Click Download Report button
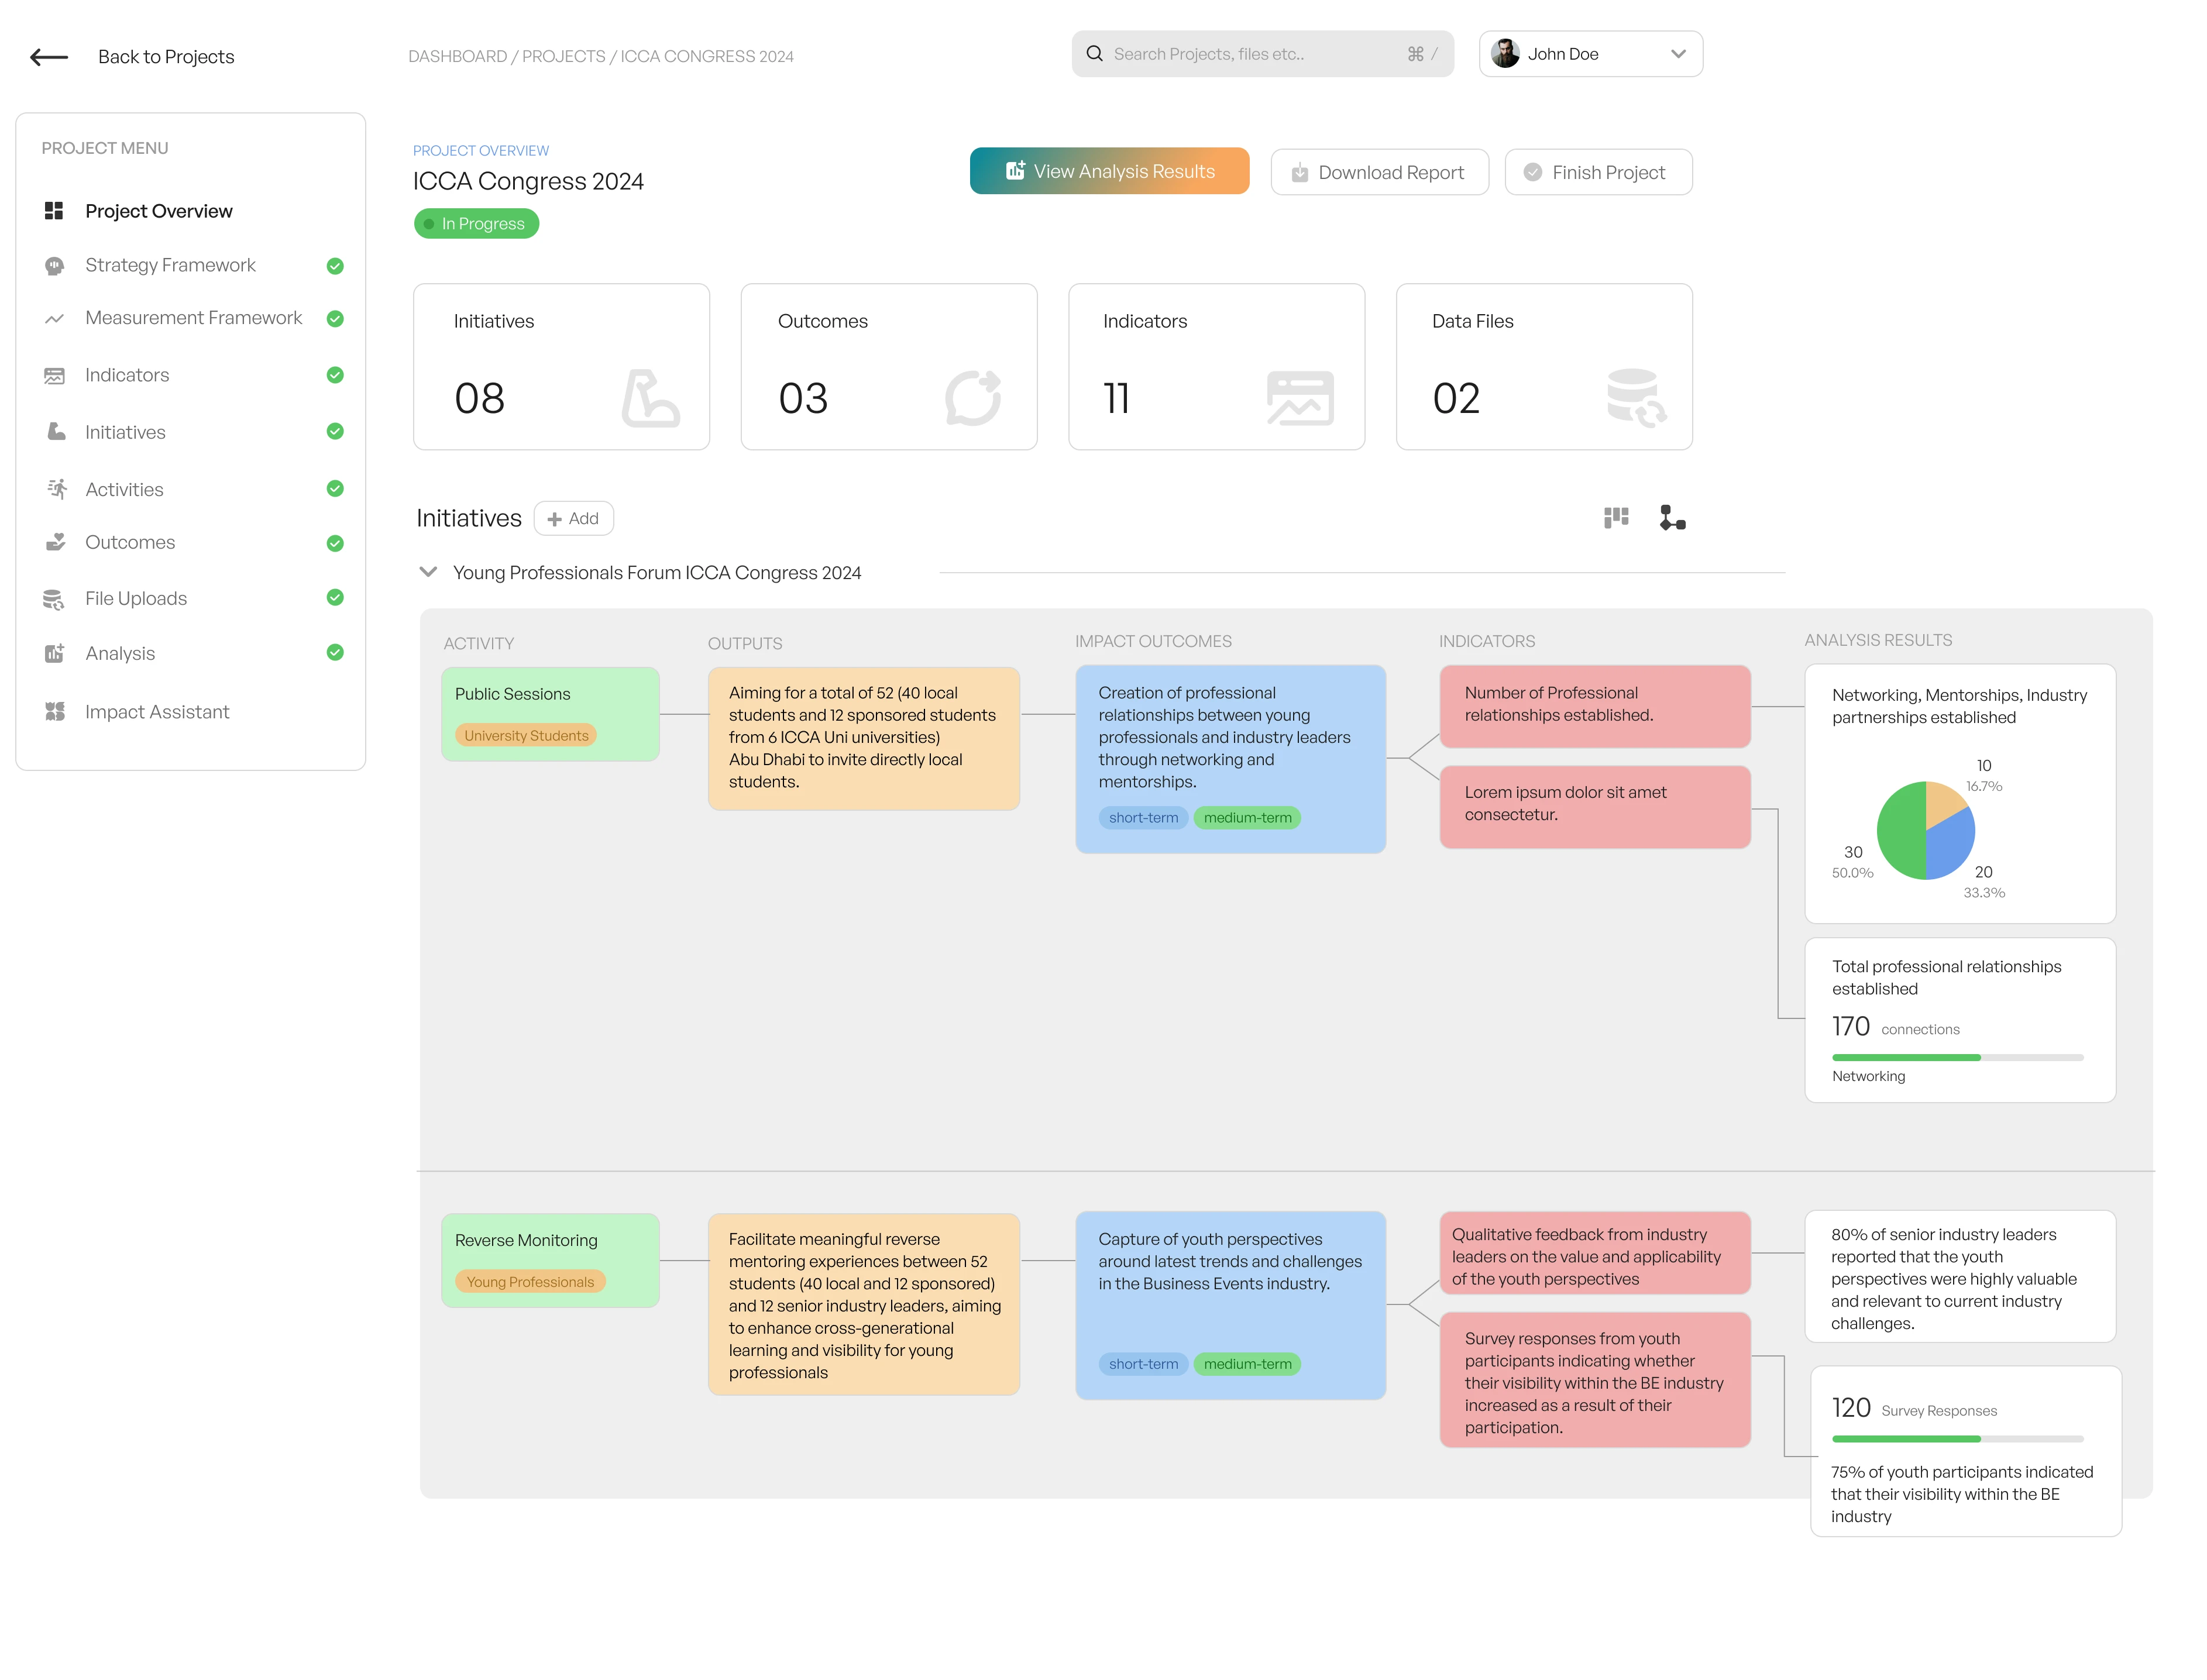The image size is (2207, 1680). 1380,173
